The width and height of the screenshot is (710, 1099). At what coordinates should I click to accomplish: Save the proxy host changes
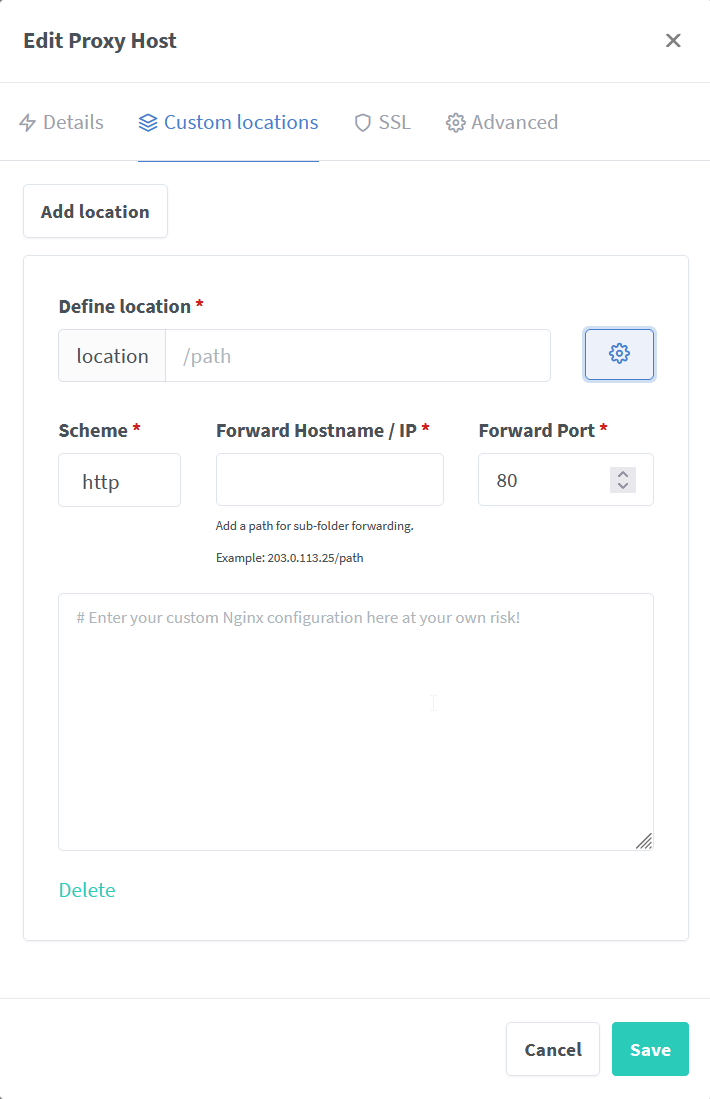pyautogui.click(x=650, y=1049)
